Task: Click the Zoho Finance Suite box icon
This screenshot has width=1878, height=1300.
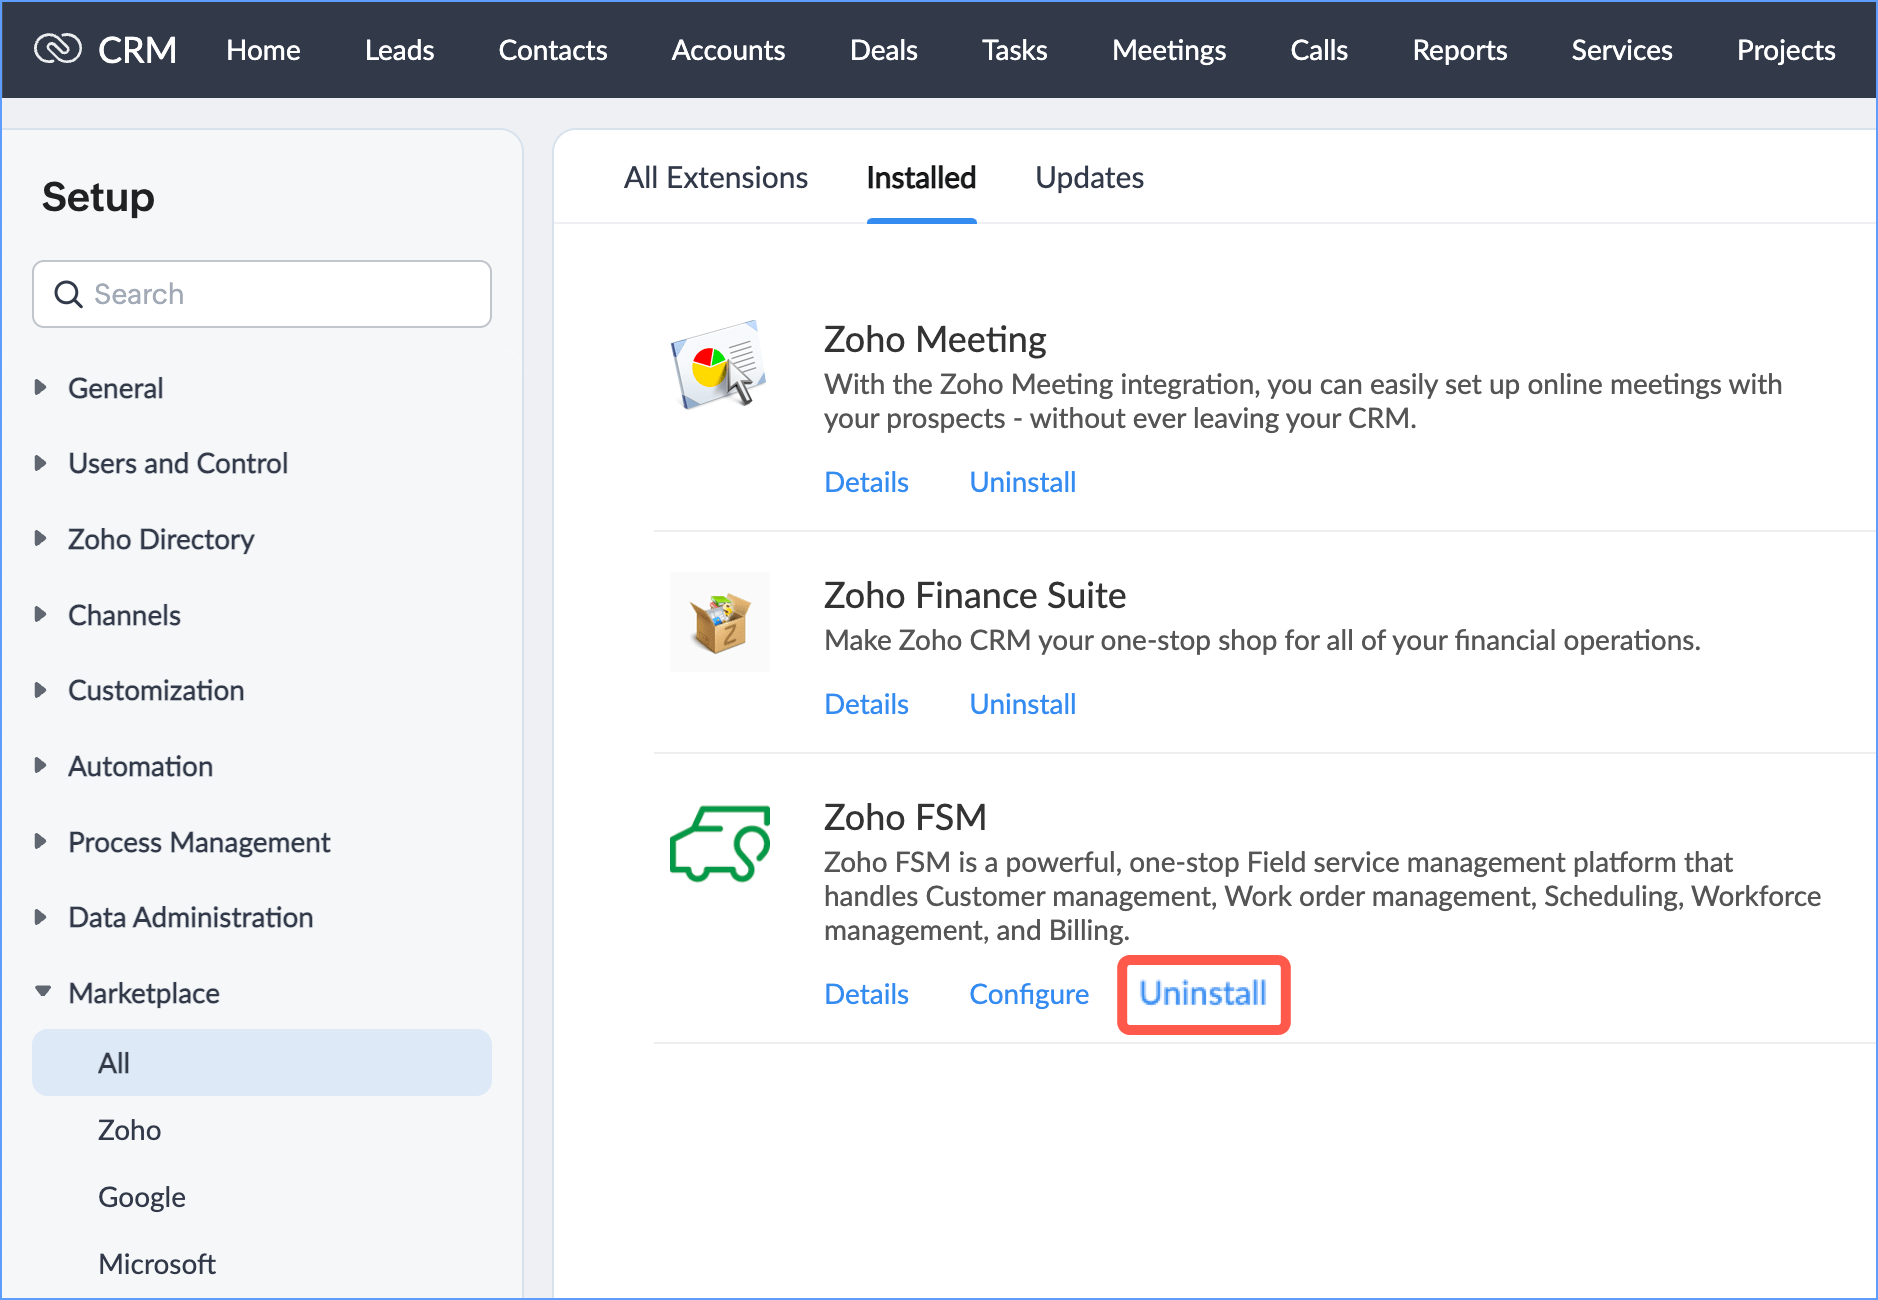Action: [x=719, y=622]
